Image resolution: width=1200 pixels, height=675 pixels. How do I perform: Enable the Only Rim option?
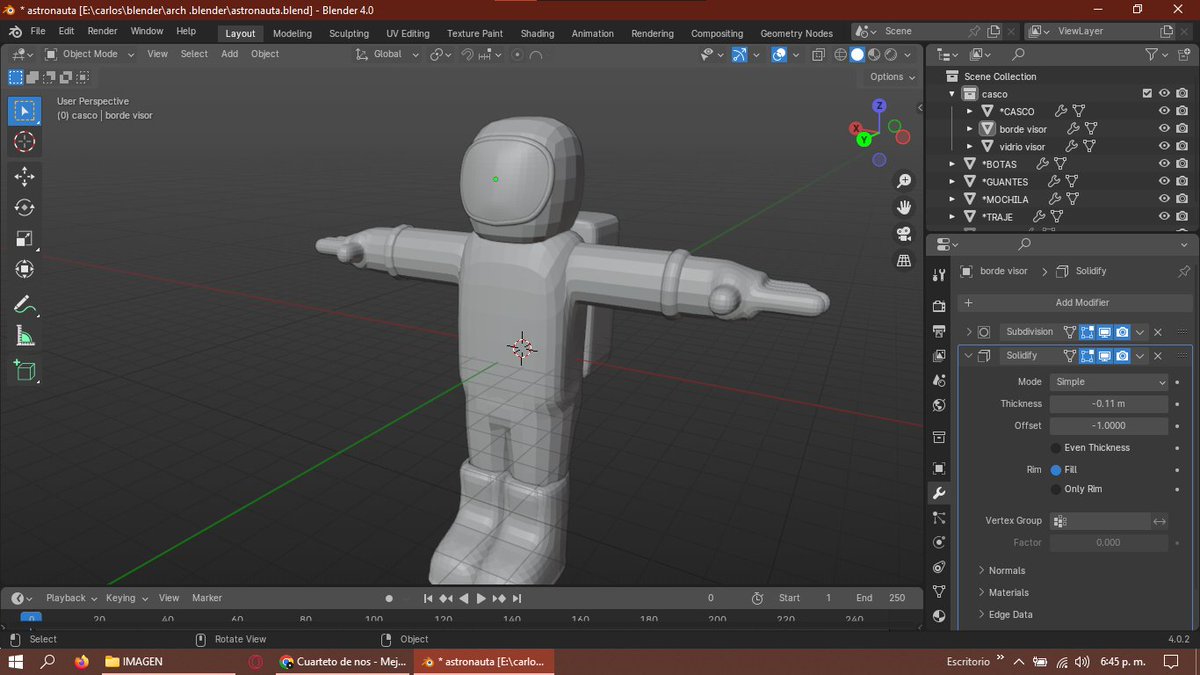(x=1056, y=489)
